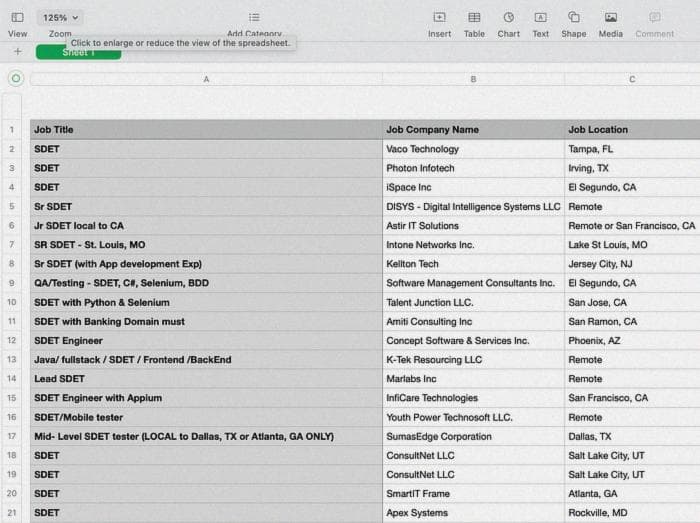Select the 'Photon Infotech' cell

click(x=473, y=168)
